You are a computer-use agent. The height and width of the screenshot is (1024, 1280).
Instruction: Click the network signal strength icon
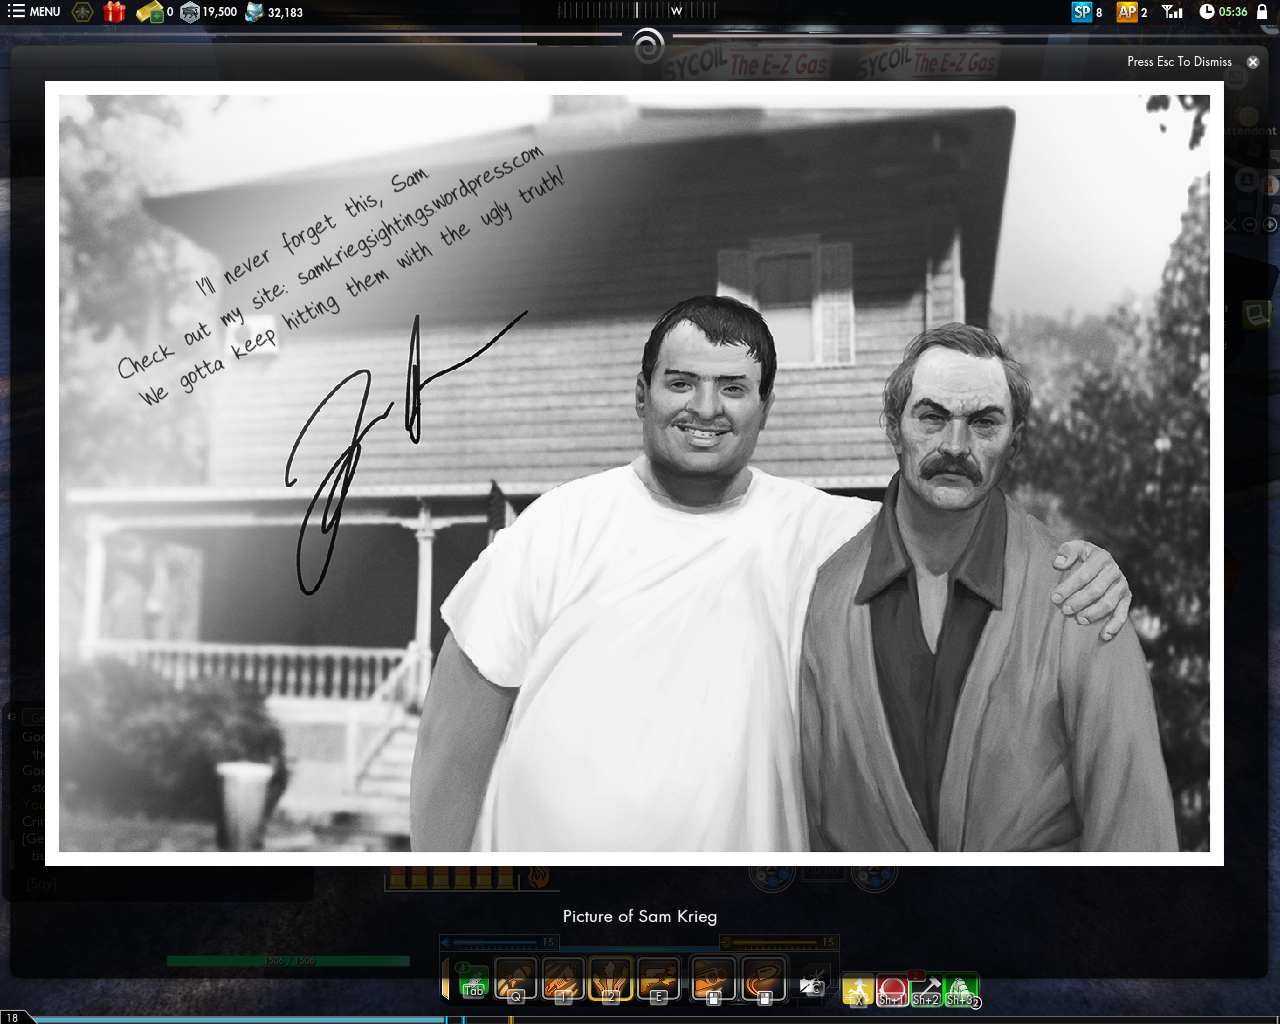point(1172,12)
